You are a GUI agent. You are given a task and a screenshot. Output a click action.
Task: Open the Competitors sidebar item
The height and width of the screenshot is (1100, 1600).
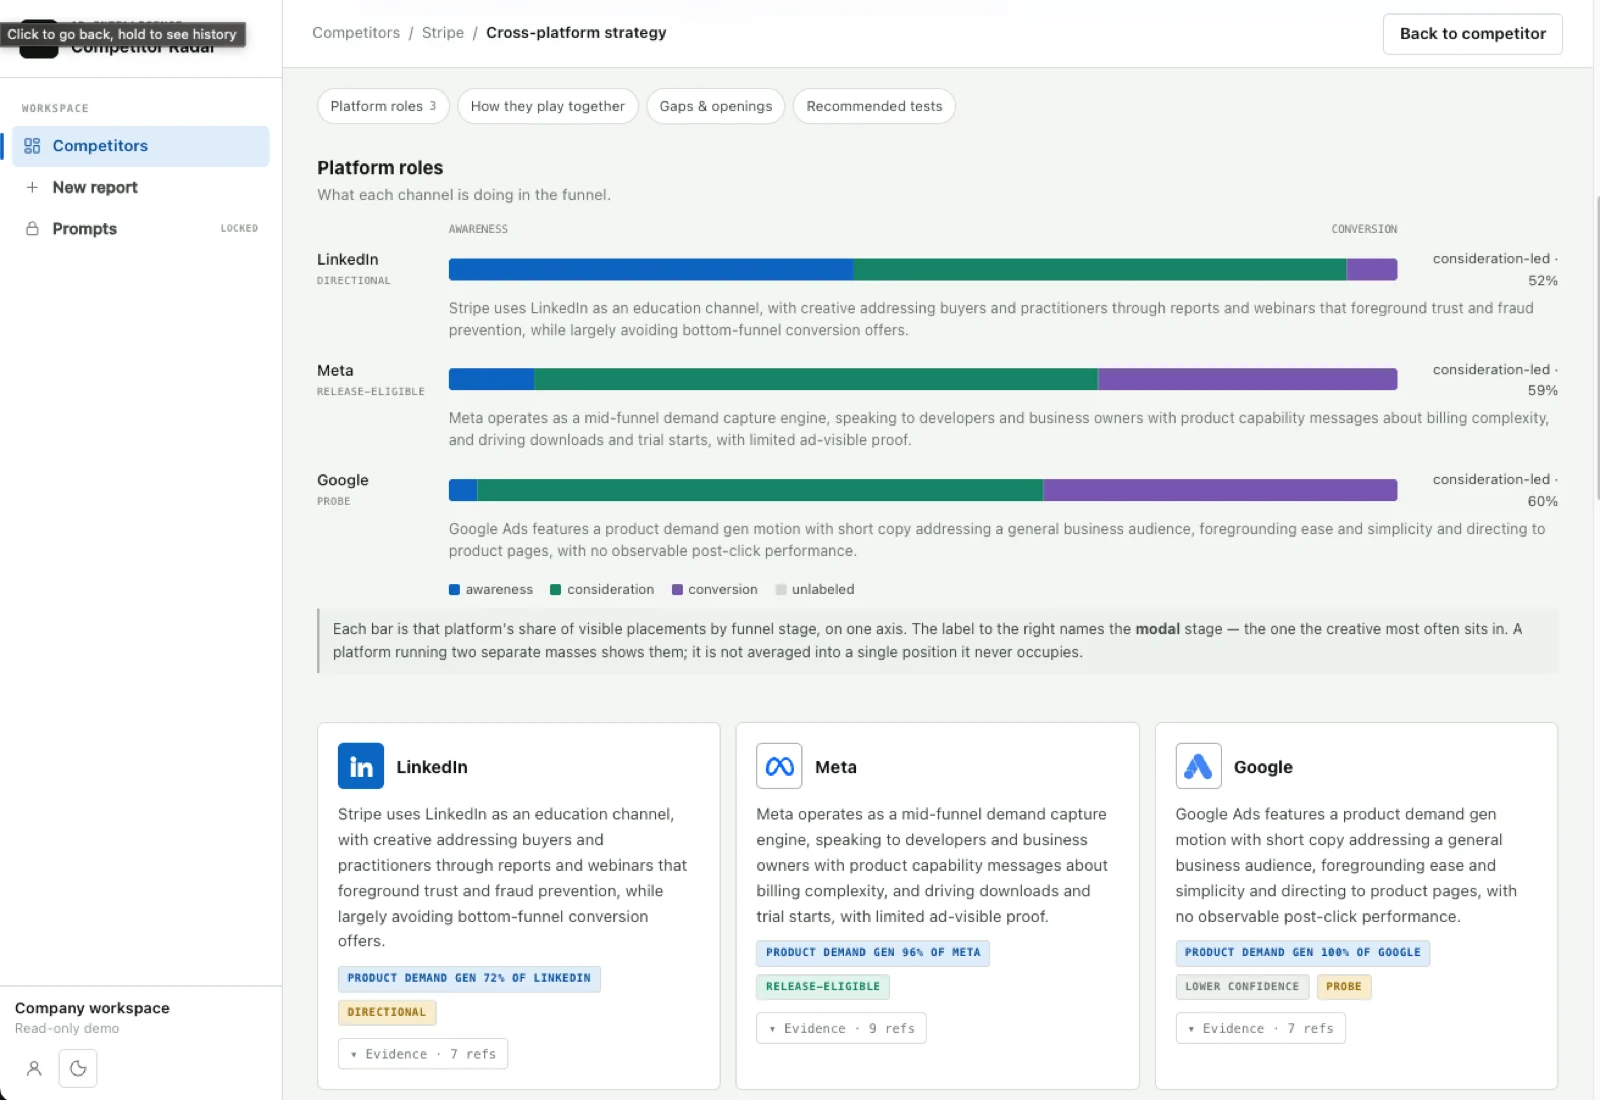[x=141, y=146]
